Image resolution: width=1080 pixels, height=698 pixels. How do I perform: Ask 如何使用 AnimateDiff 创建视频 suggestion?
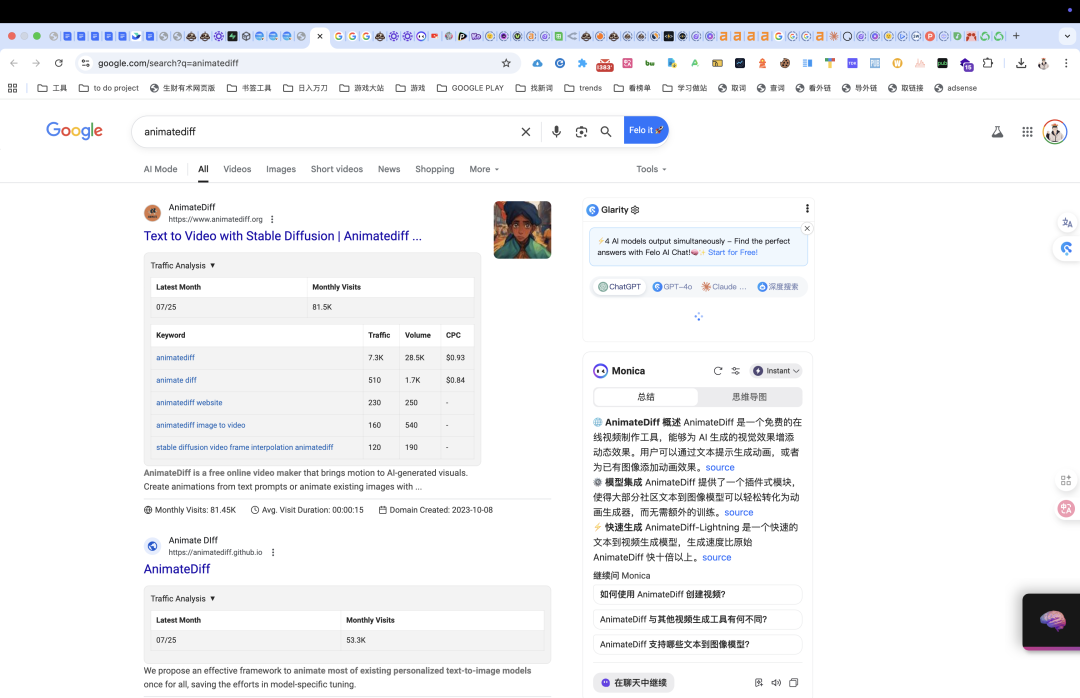point(698,594)
